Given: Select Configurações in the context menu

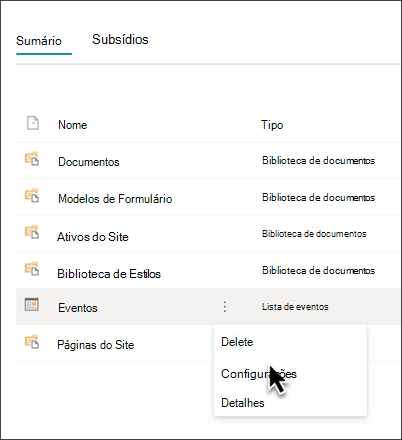Looking at the screenshot, I should click(259, 374).
